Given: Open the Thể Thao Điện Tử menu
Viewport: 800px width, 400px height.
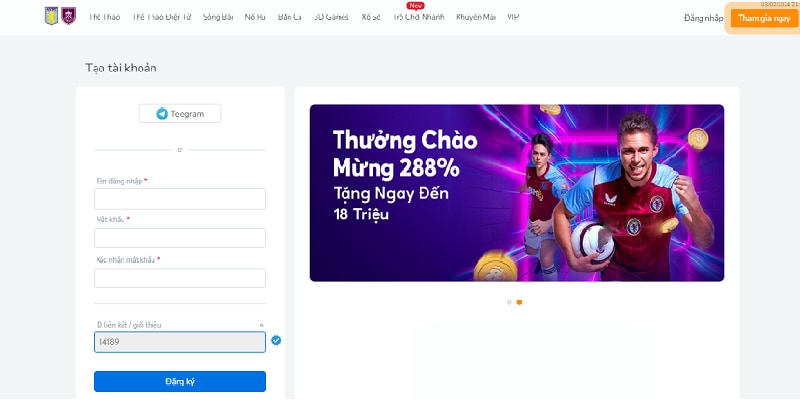Looking at the screenshot, I should (x=162, y=17).
